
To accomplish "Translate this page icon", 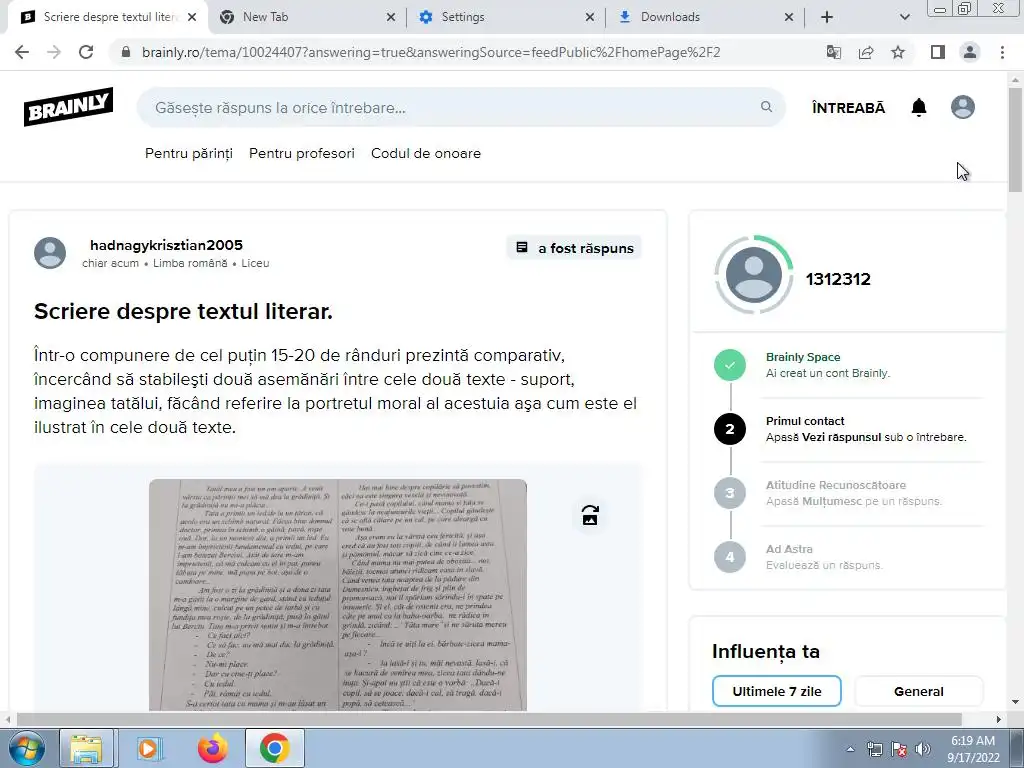I will coord(834,52).
